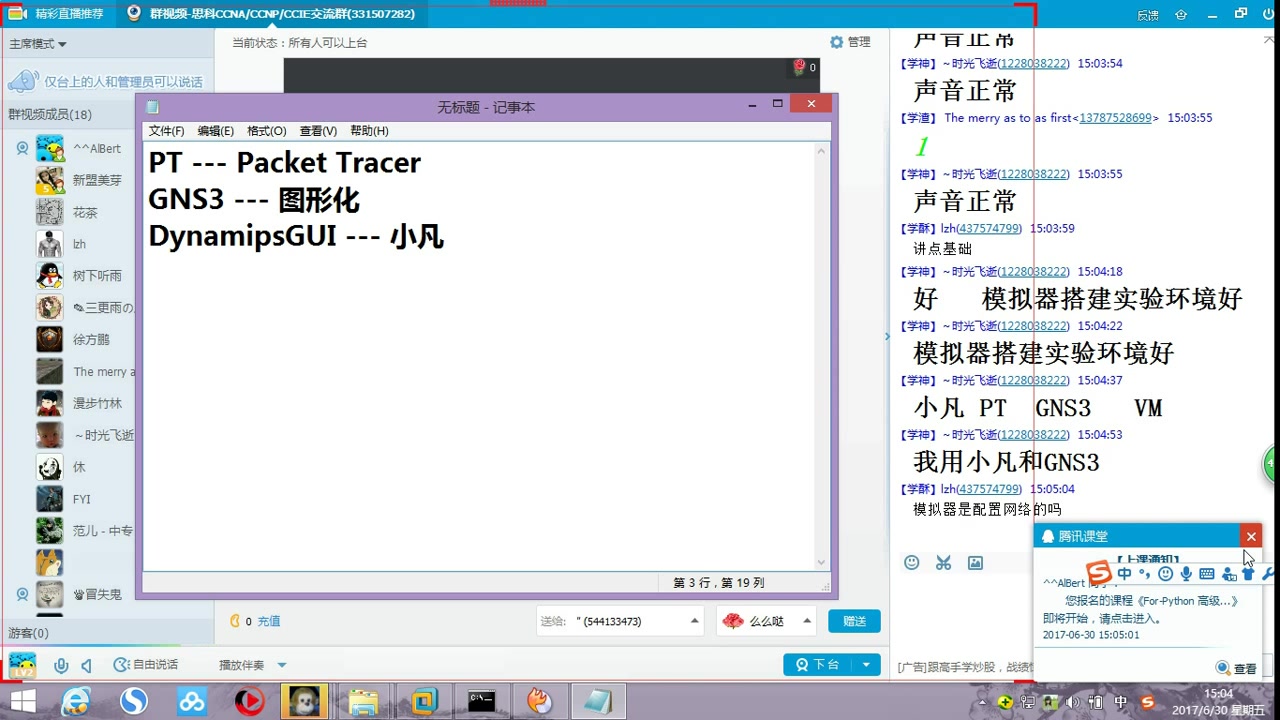This screenshot has width=1280, height=720.
Task: Click Notepad scrollbar up arrow
Action: [x=822, y=152]
